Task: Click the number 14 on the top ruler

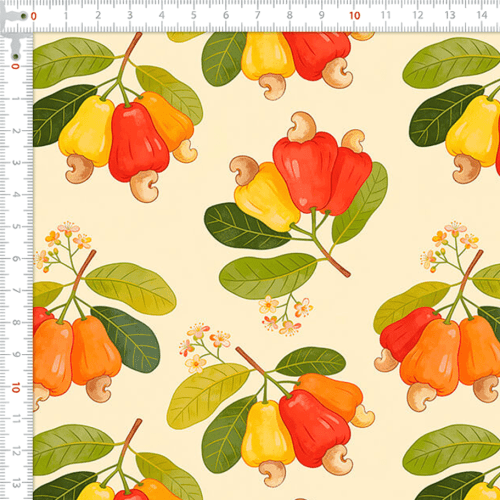Action: (x=482, y=15)
